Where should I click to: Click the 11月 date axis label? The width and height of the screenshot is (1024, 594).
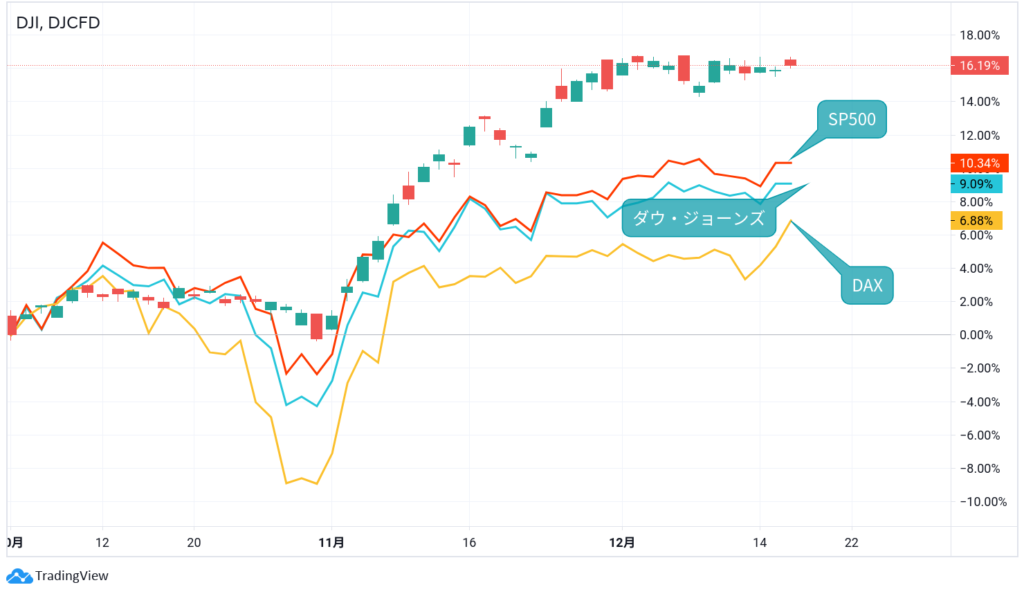point(332,541)
